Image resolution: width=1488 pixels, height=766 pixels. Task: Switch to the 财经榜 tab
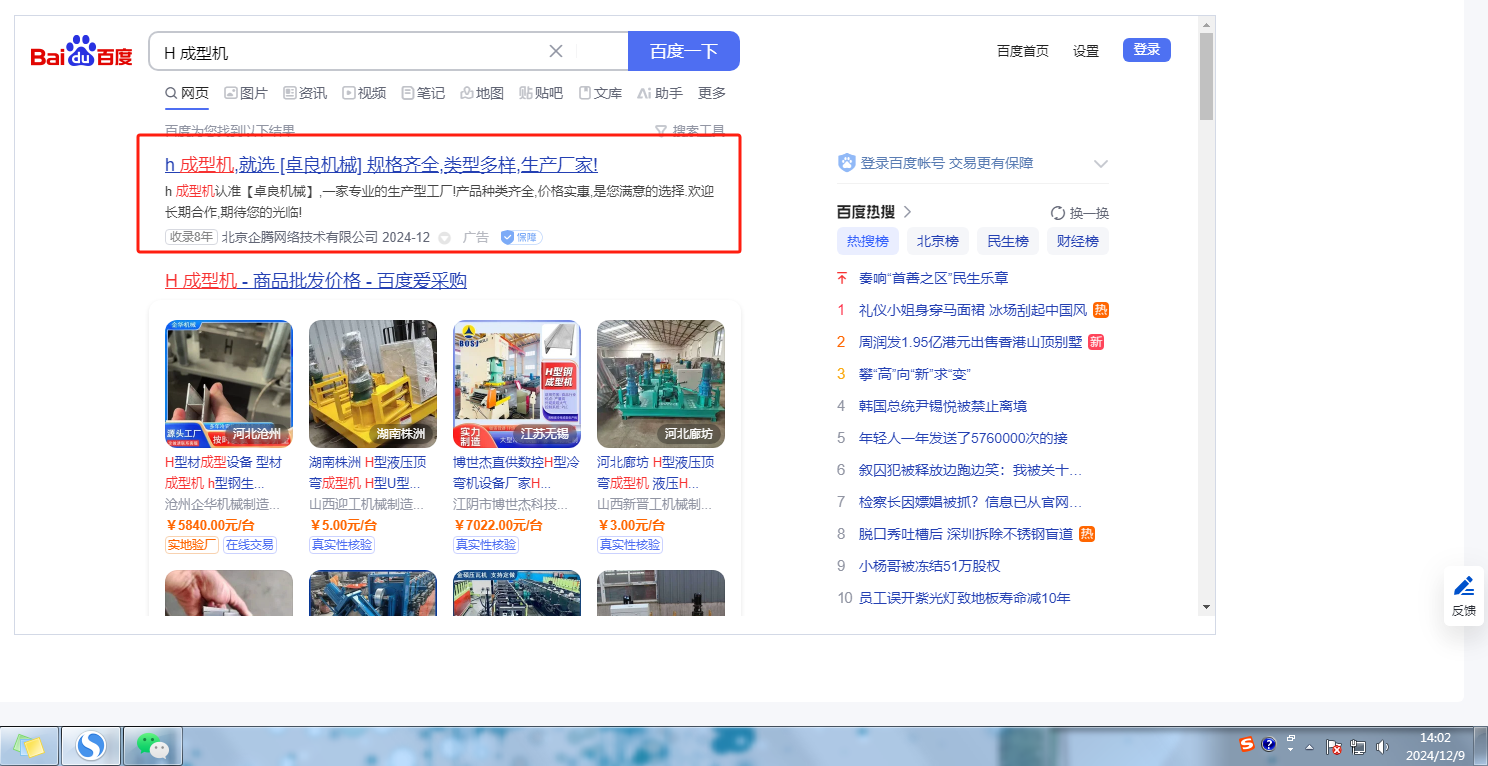tap(1078, 241)
